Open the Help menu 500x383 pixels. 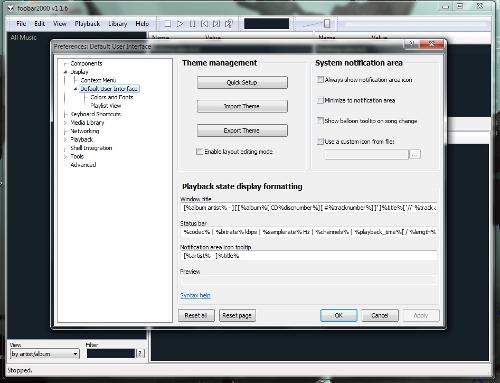(142, 24)
